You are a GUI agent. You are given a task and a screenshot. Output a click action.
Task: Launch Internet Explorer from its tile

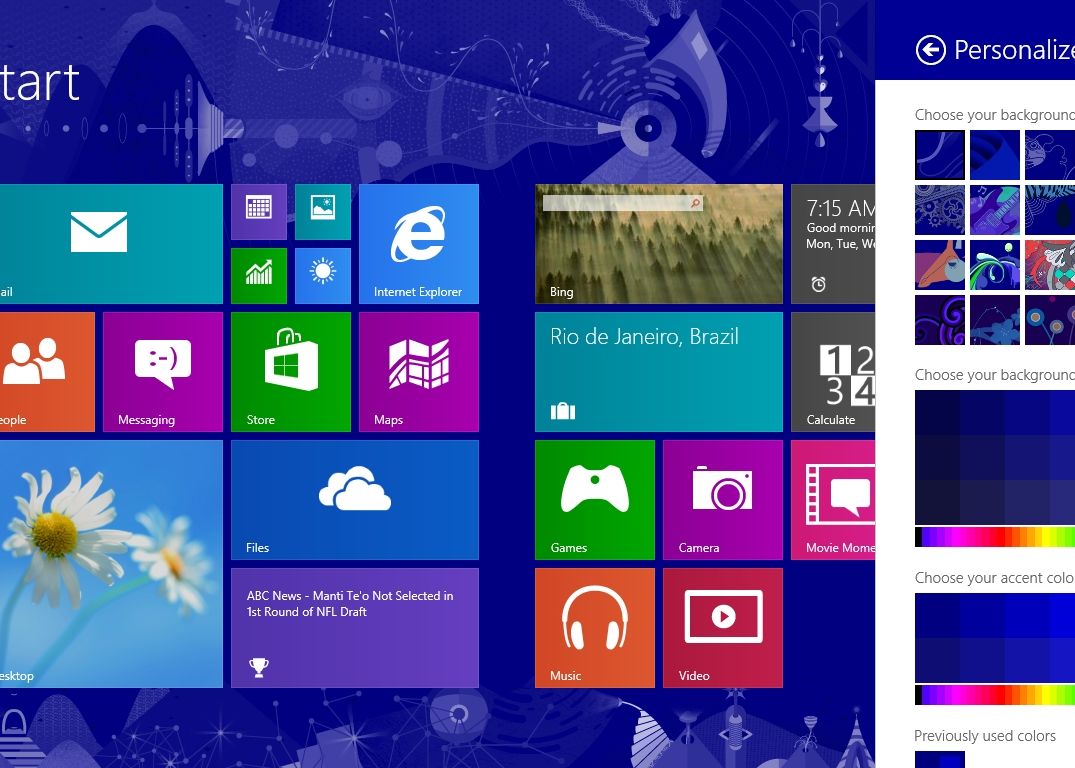point(419,243)
